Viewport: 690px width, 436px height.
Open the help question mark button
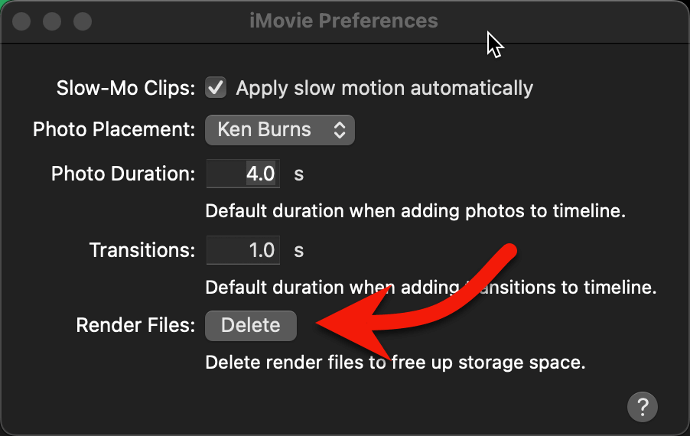(x=642, y=407)
